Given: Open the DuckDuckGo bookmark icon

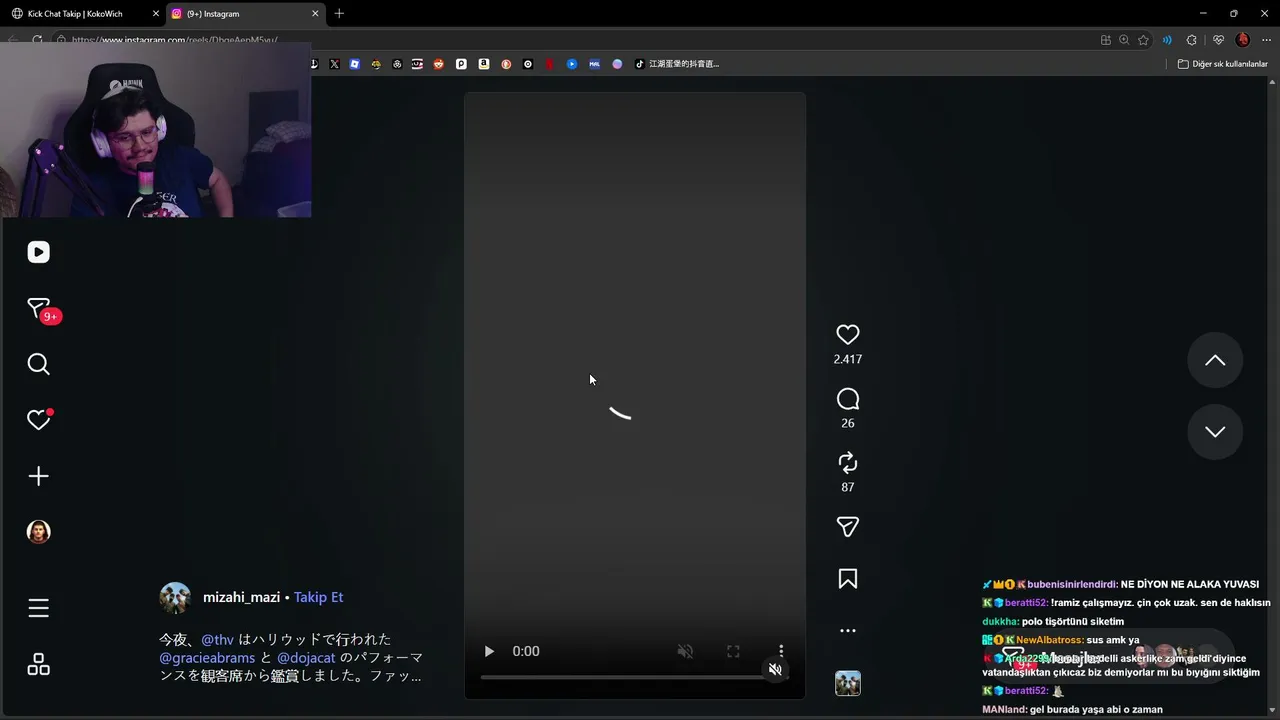Looking at the screenshot, I should [x=506, y=64].
